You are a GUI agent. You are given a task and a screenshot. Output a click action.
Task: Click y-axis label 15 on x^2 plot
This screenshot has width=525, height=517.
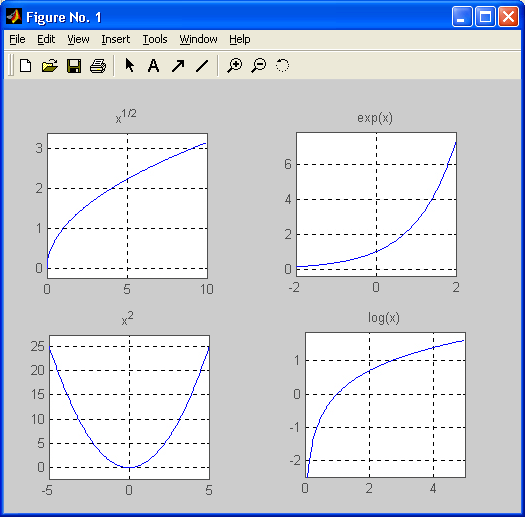tap(38, 394)
